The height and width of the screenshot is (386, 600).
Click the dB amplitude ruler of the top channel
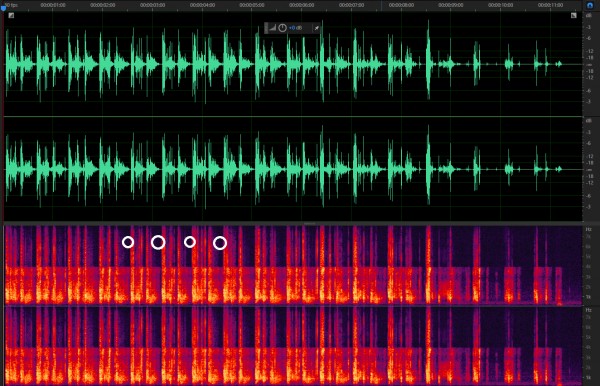click(x=589, y=64)
